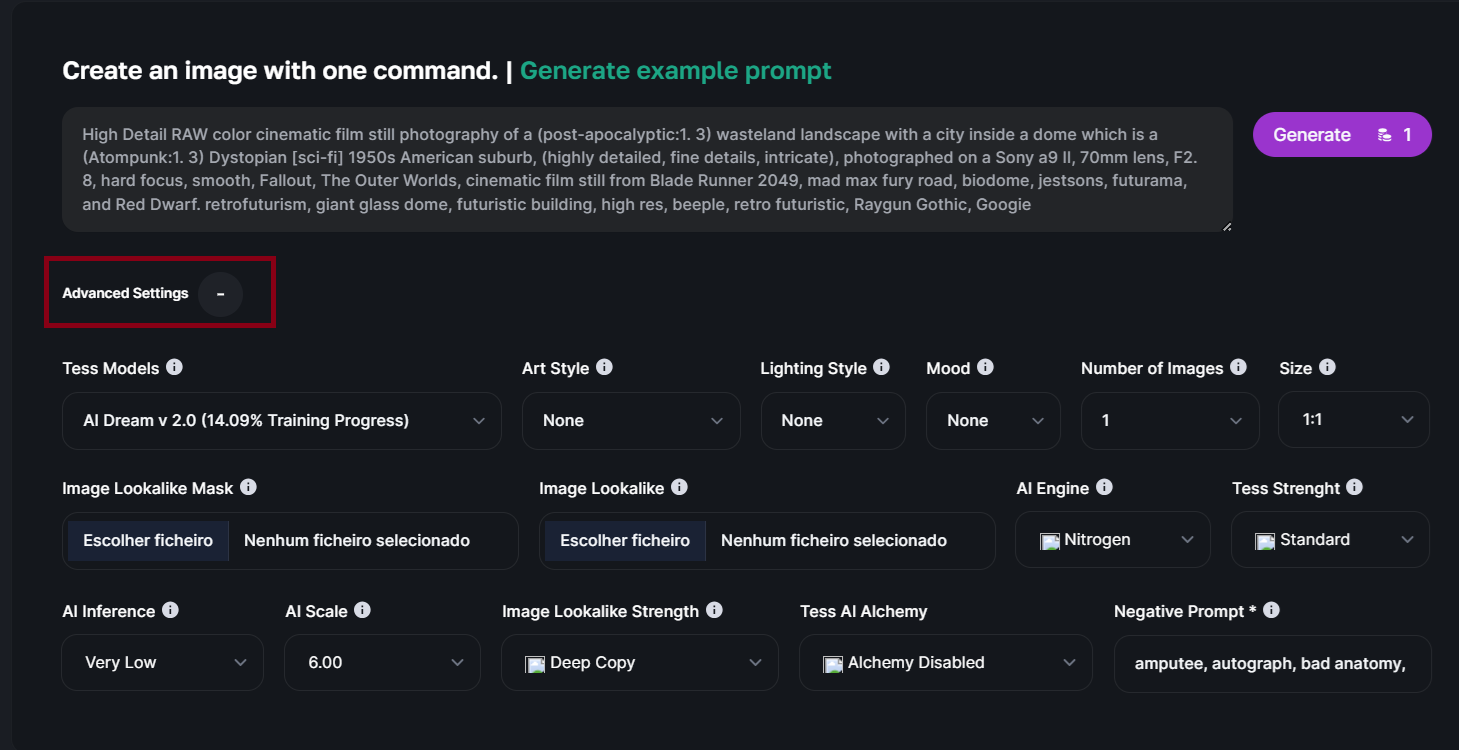The height and width of the screenshot is (750, 1459).
Task: Open the Number of Images dropdown
Action: pyautogui.click(x=1170, y=421)
